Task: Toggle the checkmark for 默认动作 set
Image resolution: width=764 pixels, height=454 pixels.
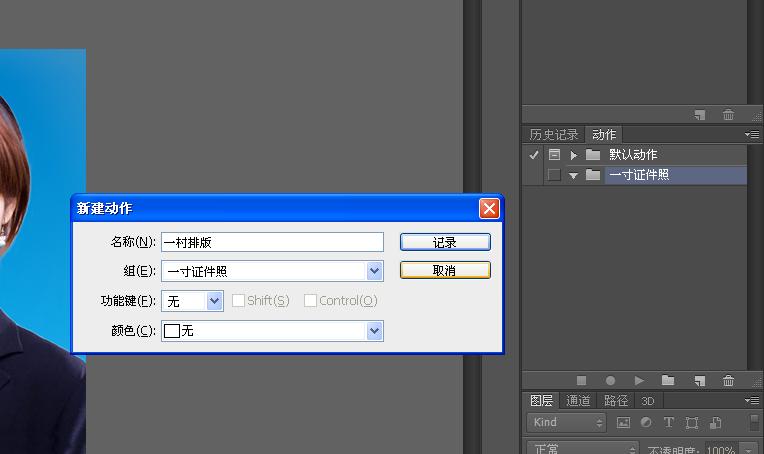Action: pyautogui.click(x=534, y=155)
